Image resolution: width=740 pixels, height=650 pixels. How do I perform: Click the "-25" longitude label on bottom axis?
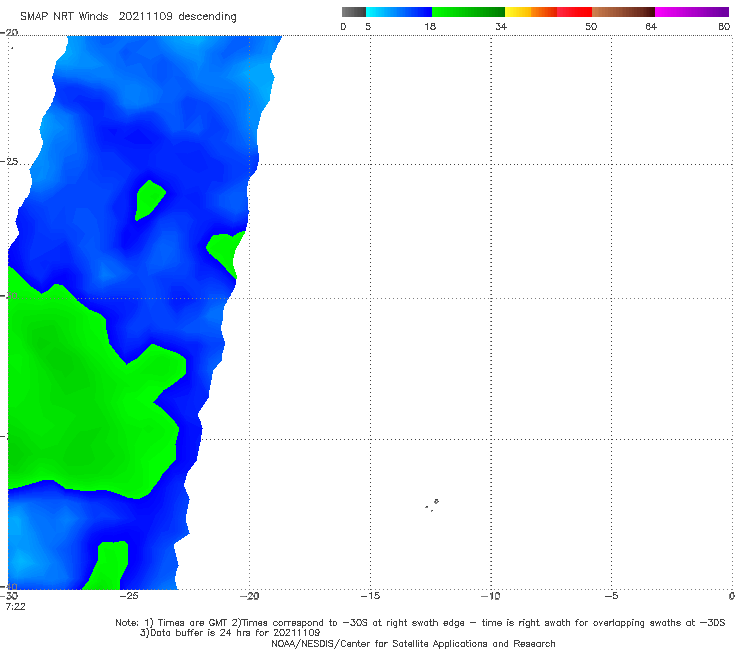tap(128, 596)
